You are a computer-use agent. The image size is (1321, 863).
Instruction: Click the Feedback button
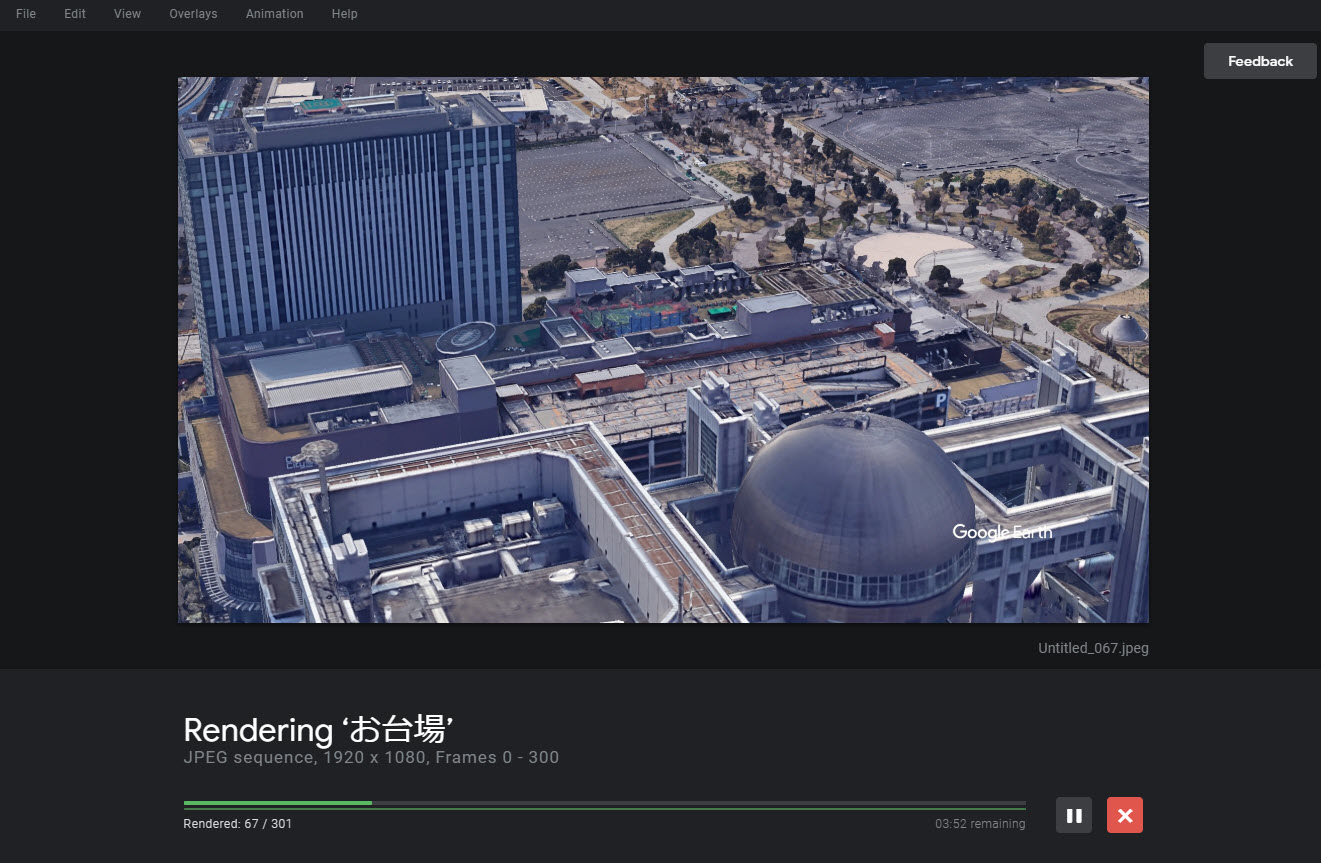(x=1260, y=61)
